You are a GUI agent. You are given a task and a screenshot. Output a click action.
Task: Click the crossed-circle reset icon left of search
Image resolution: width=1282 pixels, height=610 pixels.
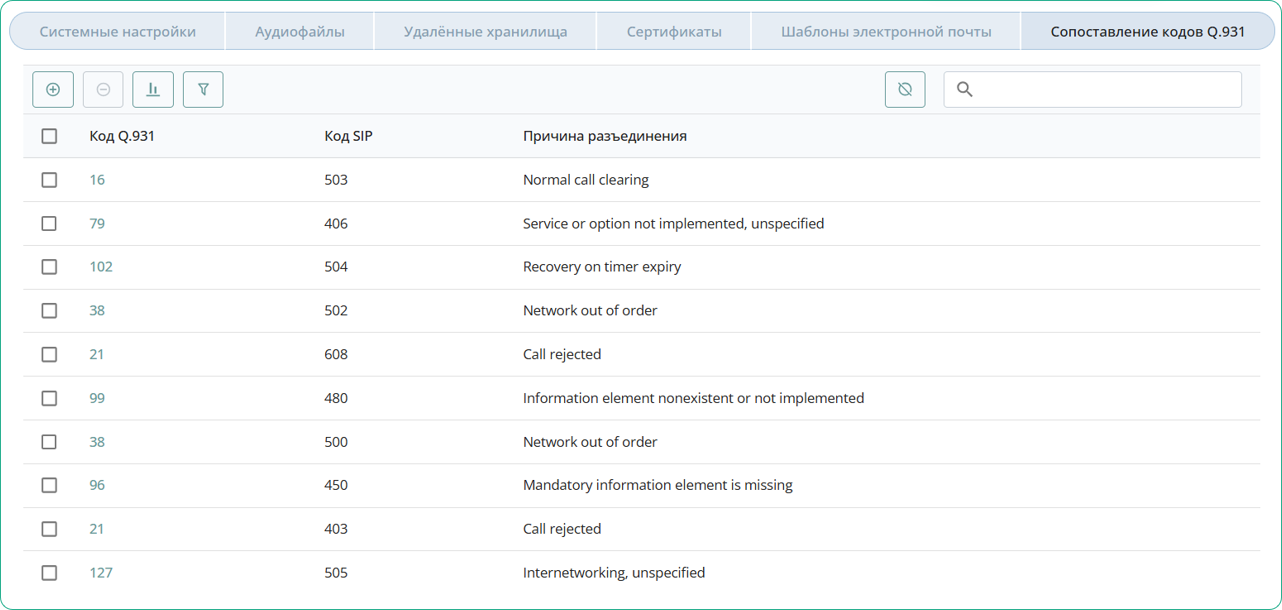click(x=905, y=90)
